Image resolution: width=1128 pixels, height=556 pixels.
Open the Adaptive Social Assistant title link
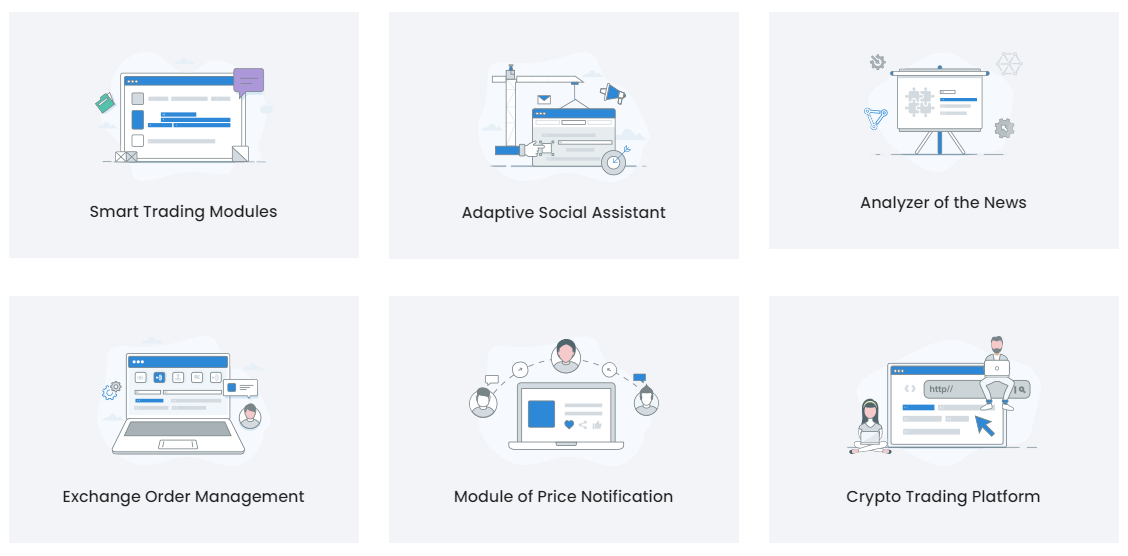(563, 213)
